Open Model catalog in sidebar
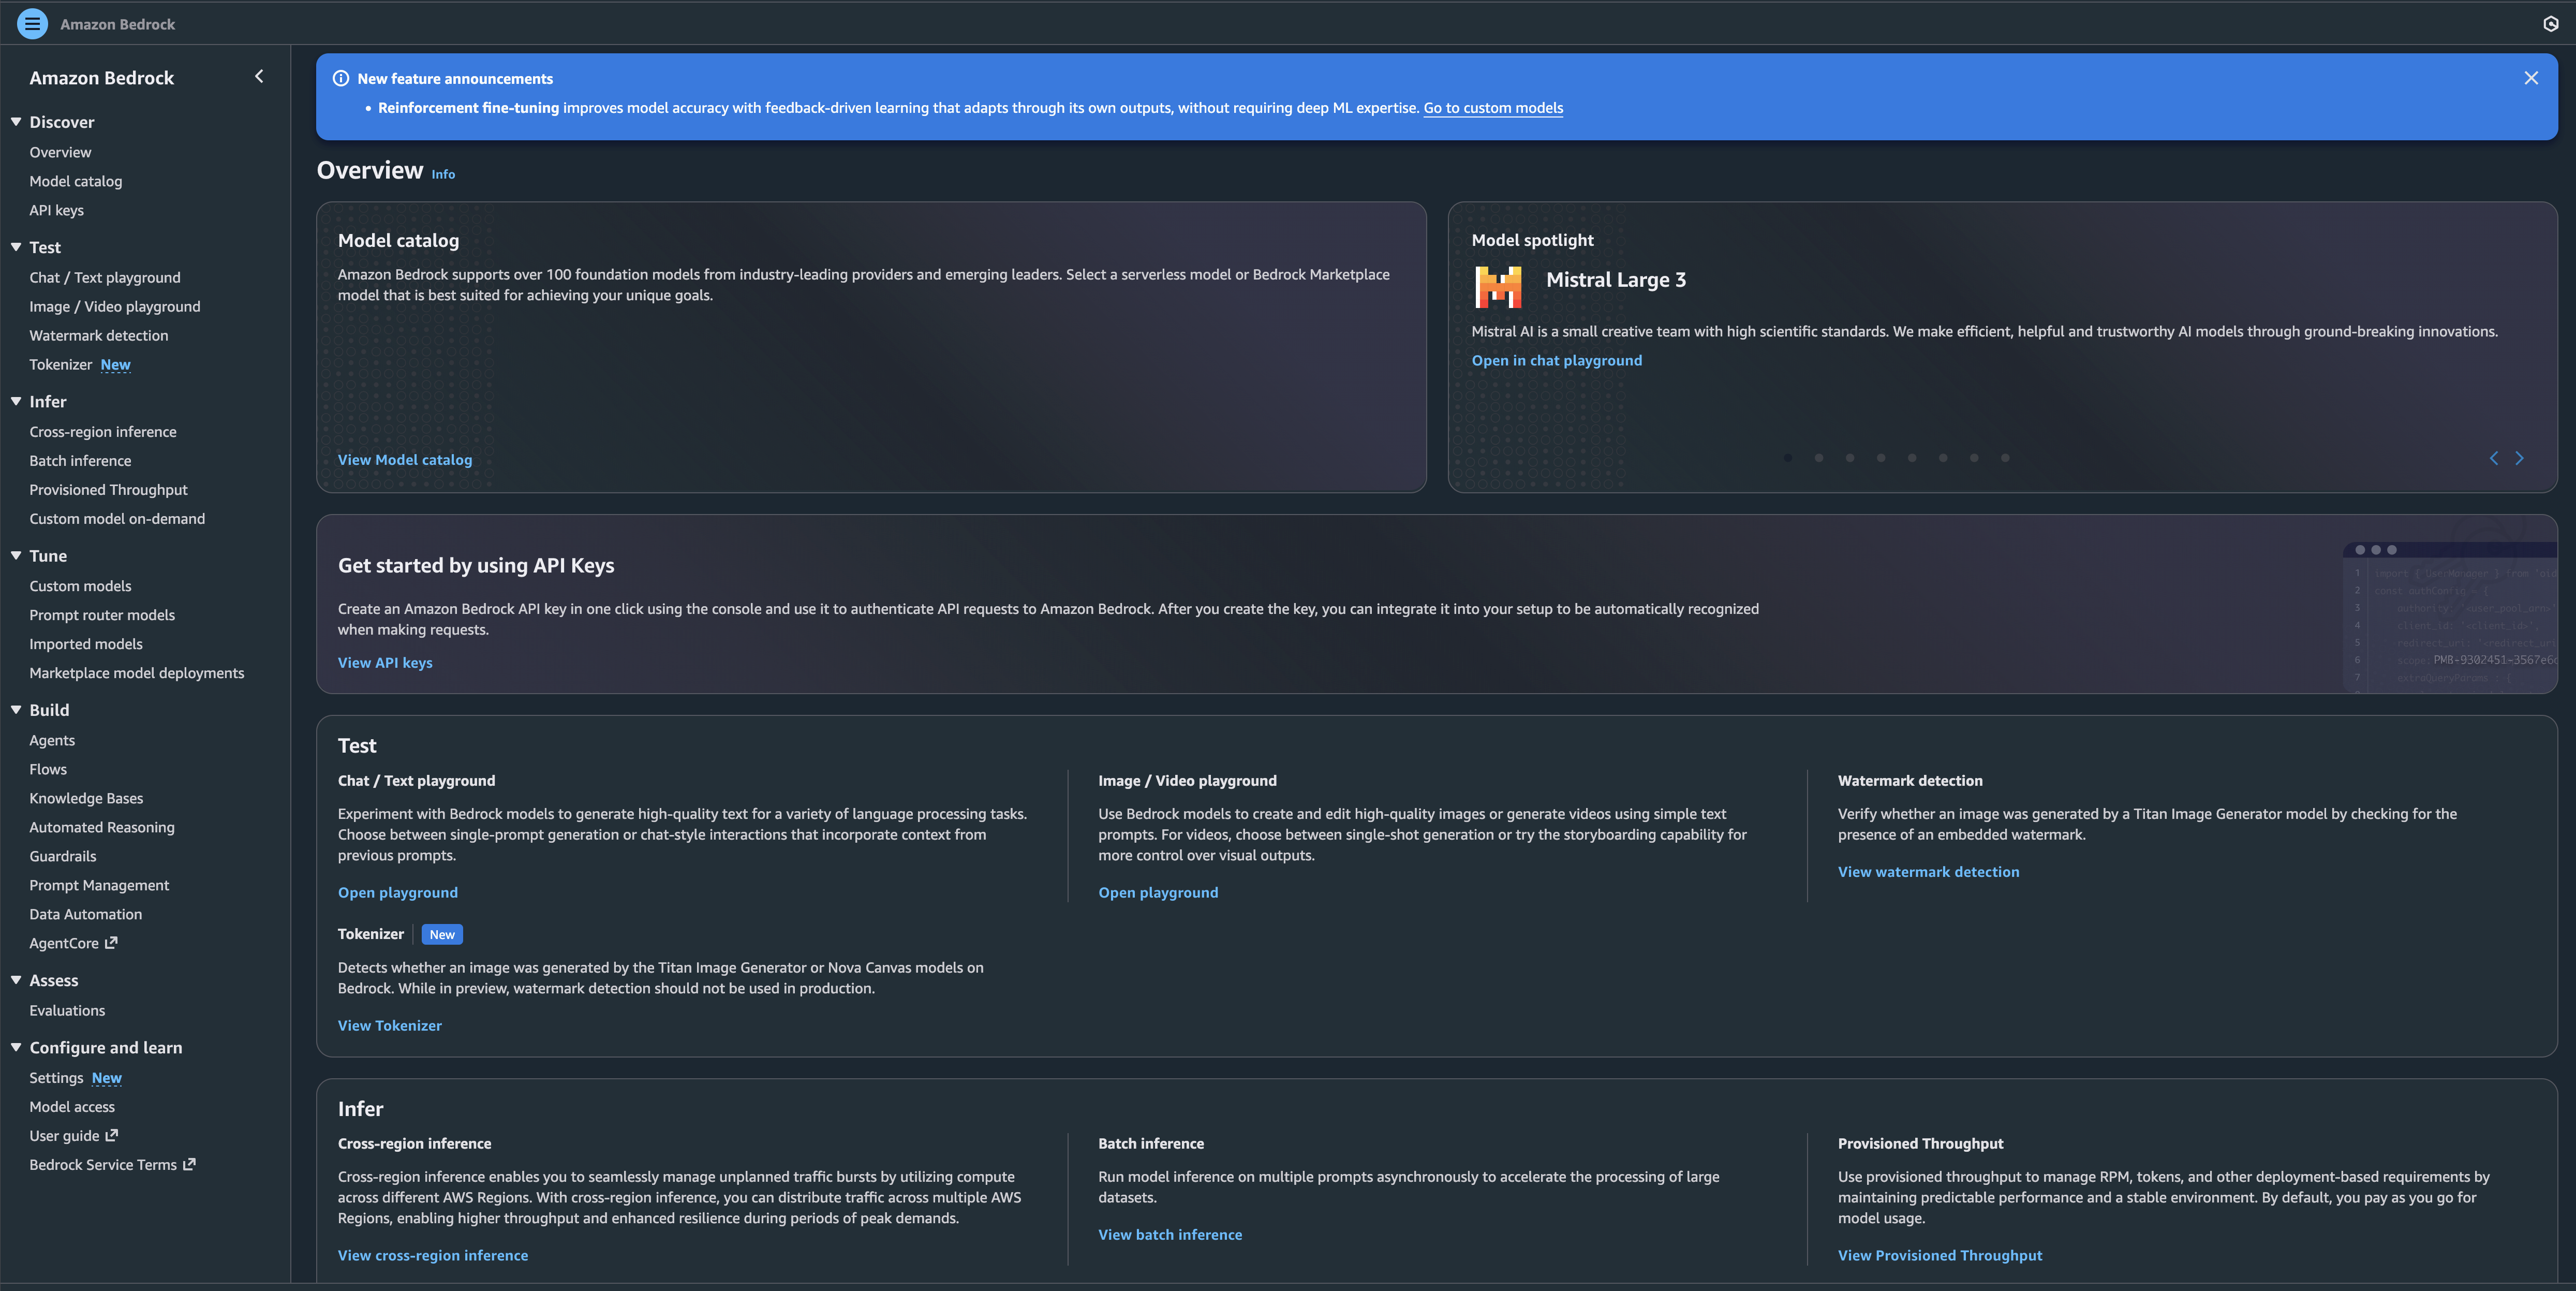 pyautogui.click(x=76, y=181)
